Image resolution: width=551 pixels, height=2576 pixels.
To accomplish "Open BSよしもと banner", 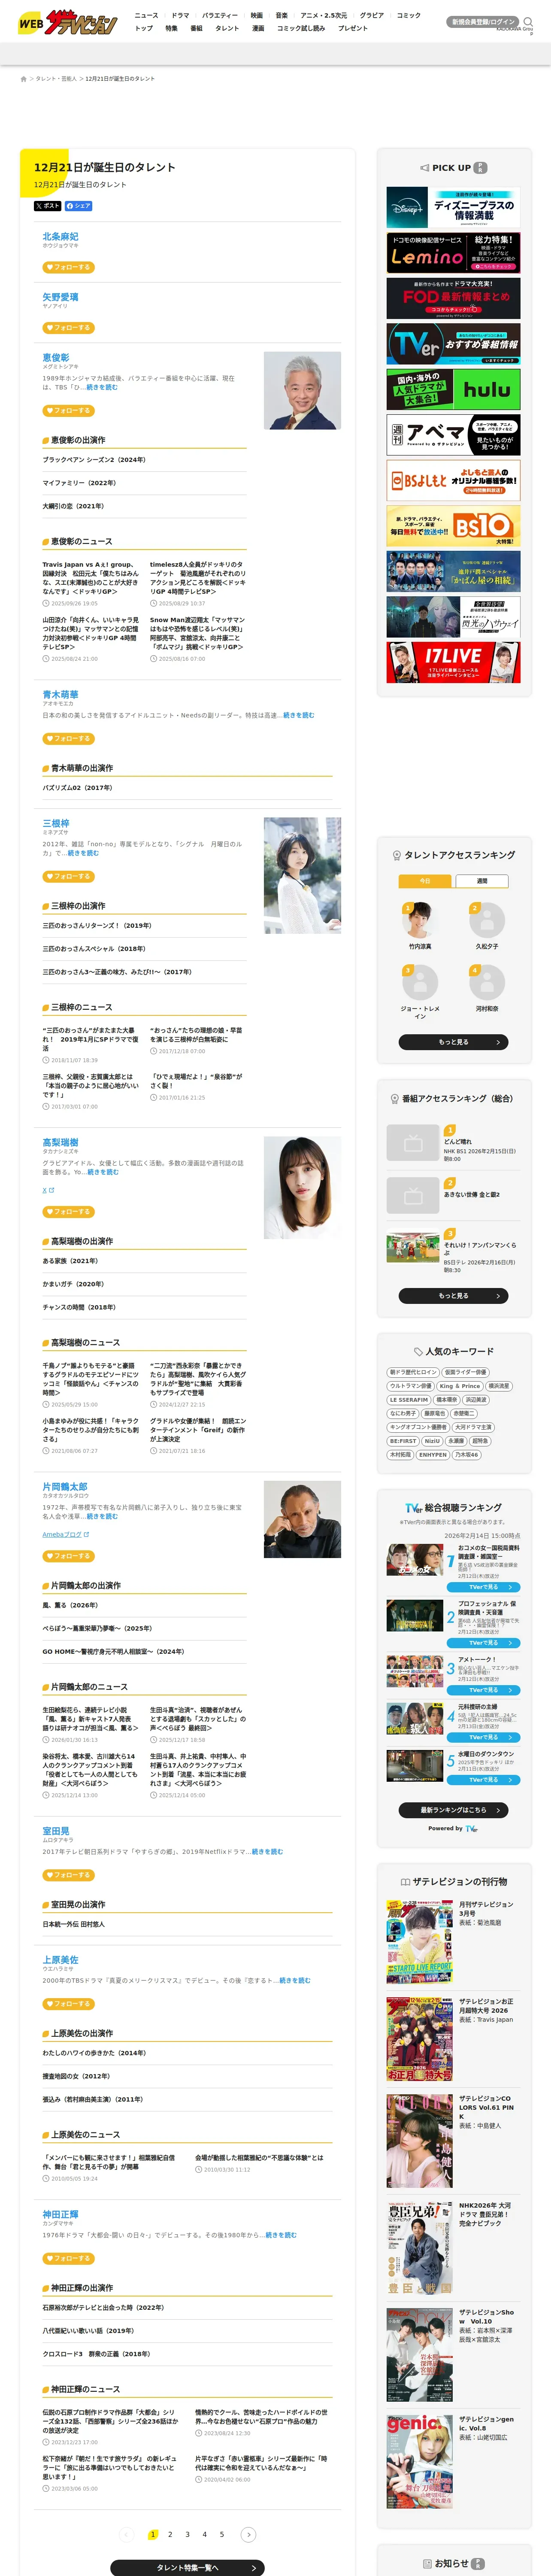I will (453, 480).
